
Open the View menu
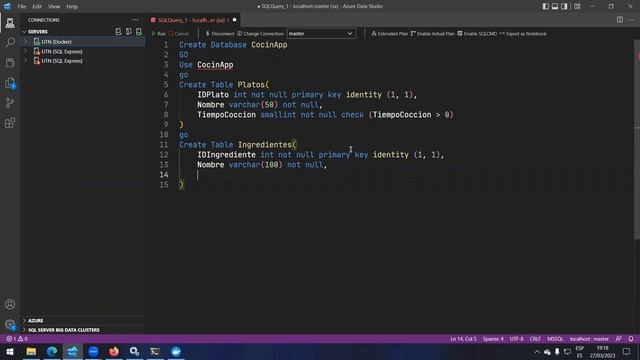click(54, 7)
